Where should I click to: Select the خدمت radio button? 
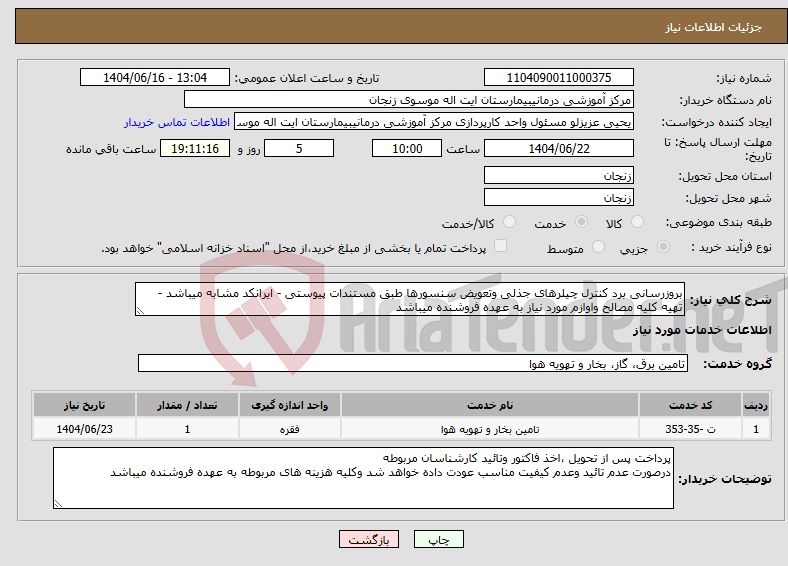[581, 222]
